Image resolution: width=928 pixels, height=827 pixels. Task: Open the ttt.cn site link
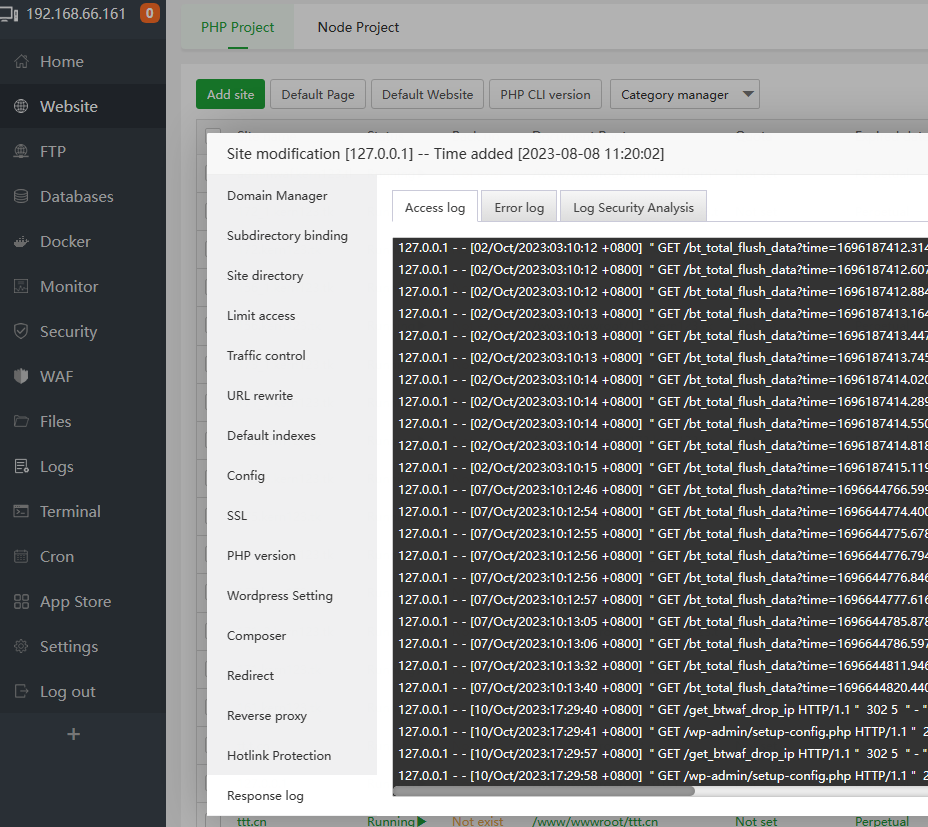click(x=252, y=821)
